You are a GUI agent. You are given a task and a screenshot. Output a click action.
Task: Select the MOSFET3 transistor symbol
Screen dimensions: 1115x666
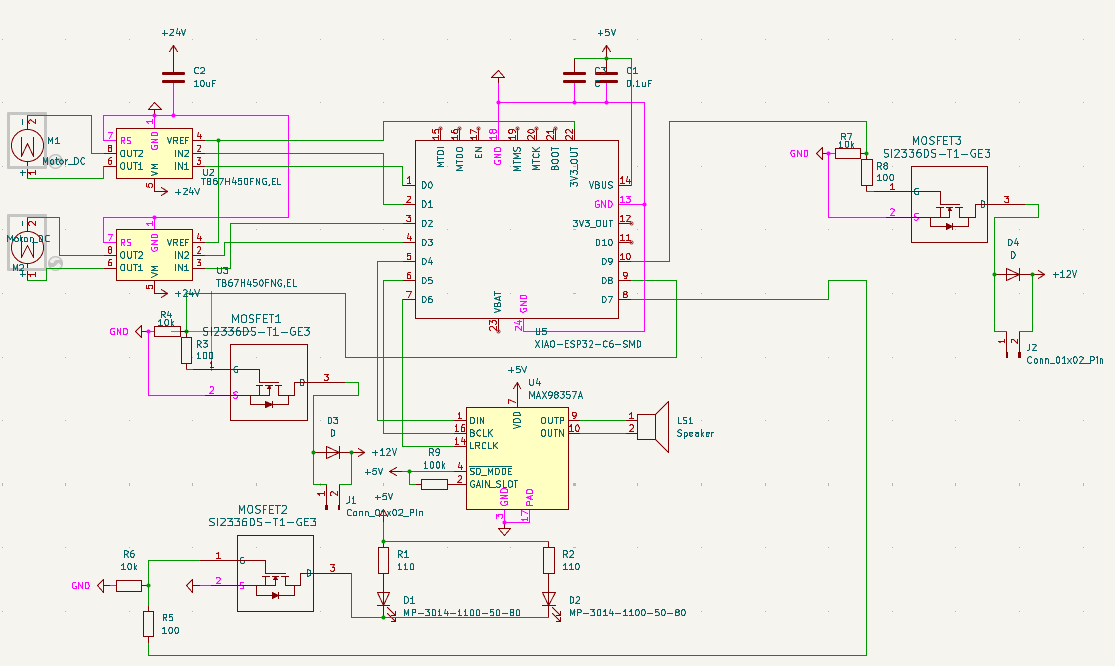pyautogui.click(x=949, y=205)
